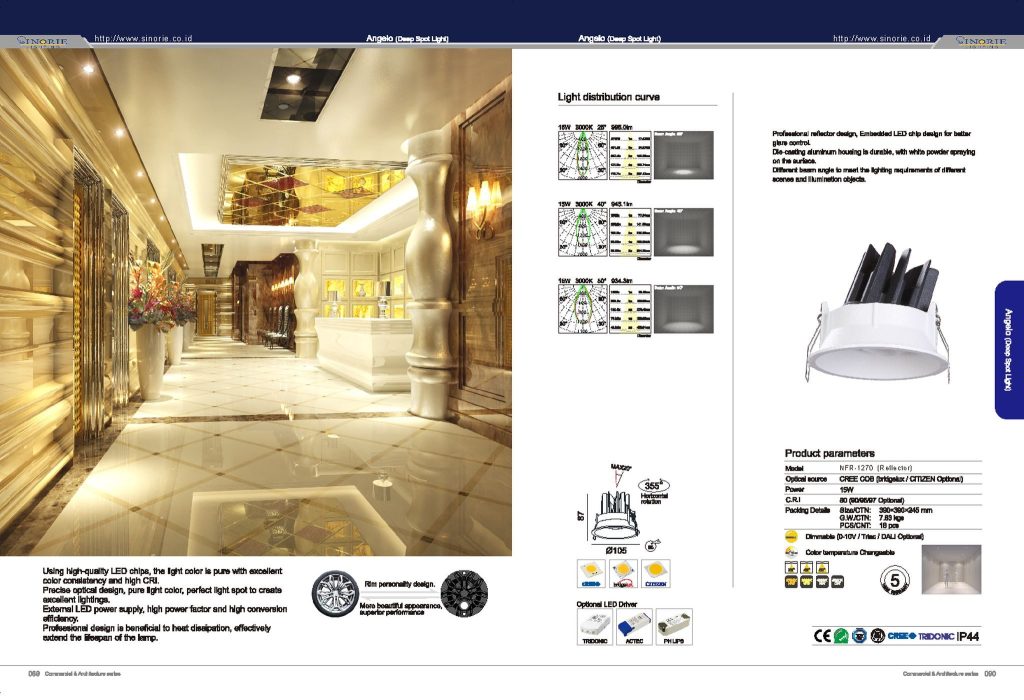Click the Color temperature Changeable icon
1024x700 pixels.
791,551
